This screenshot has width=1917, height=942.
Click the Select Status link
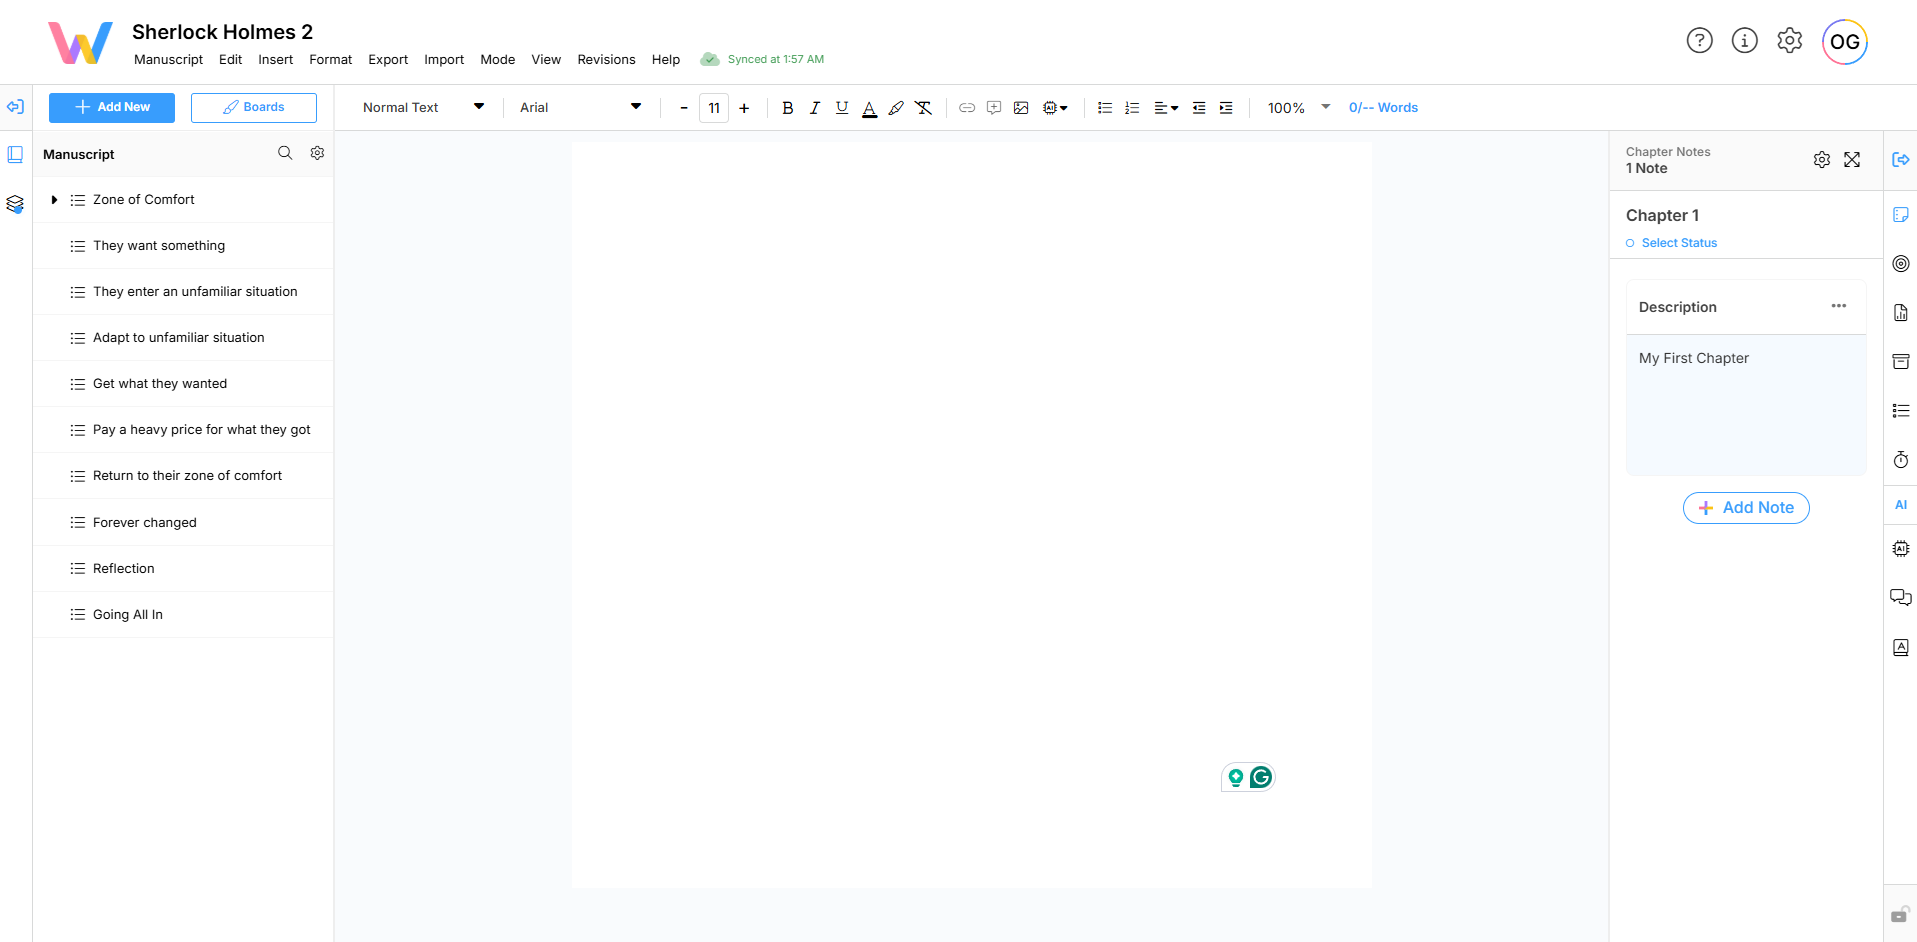(1678, 243)
